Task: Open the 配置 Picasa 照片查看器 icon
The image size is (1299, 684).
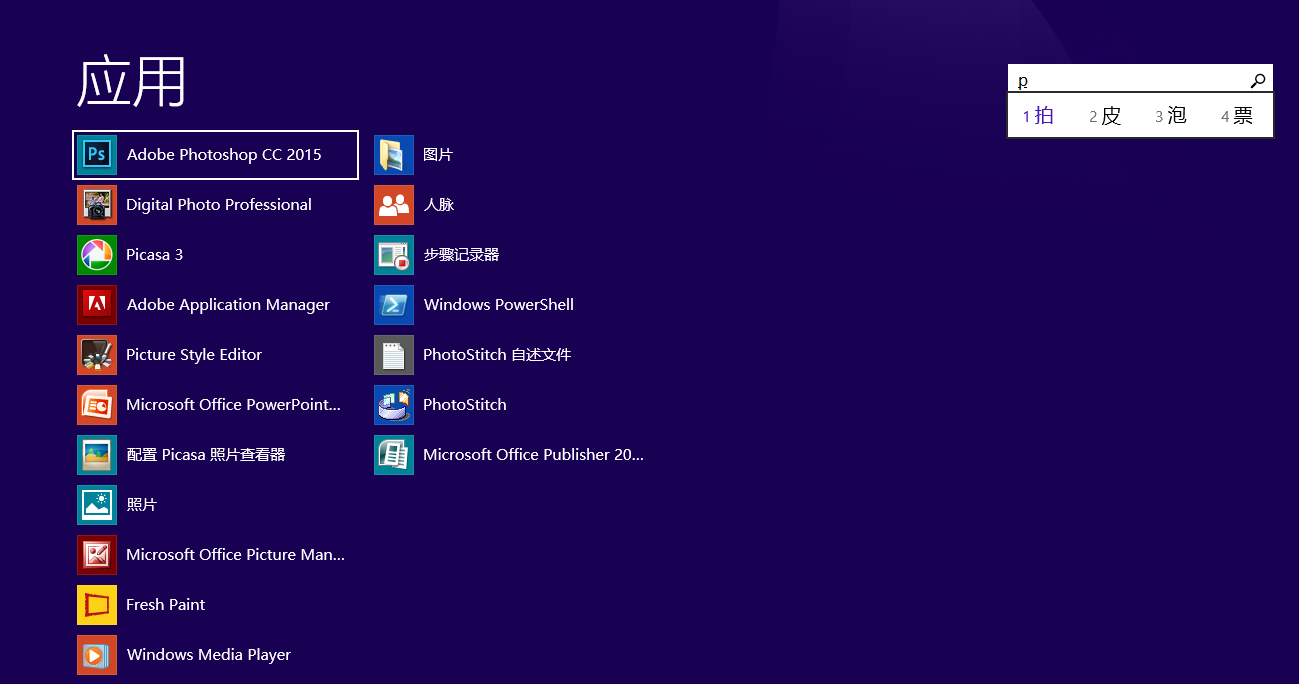Action: (x=97, y=455)
